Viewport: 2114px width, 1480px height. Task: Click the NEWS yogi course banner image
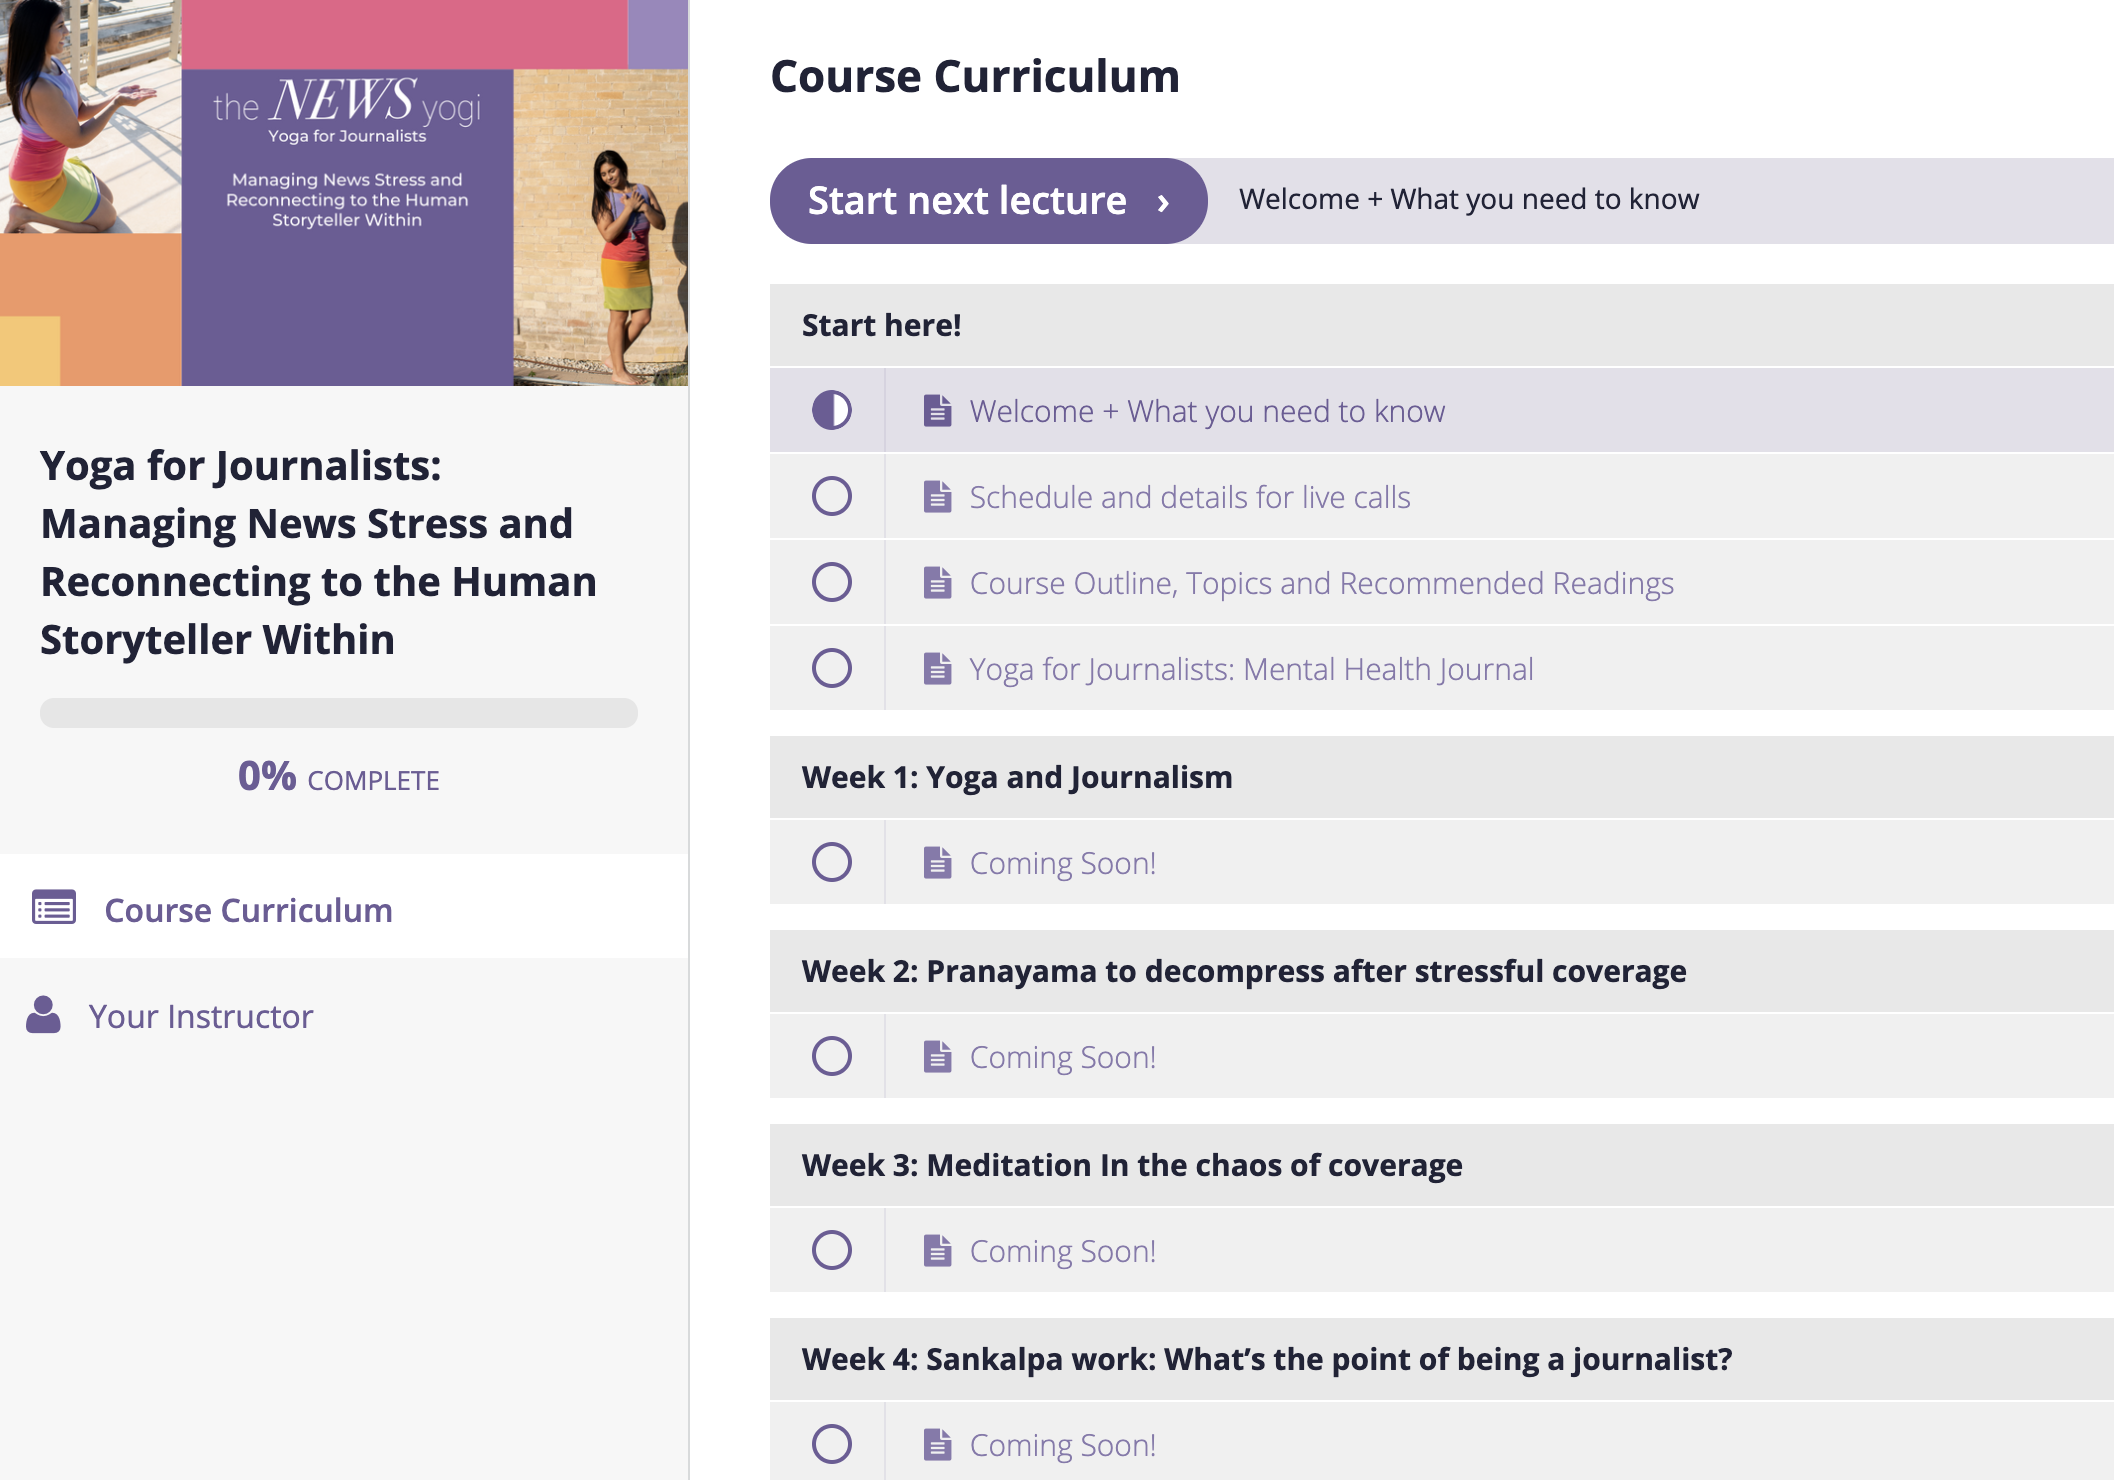[x=344, y=193]
